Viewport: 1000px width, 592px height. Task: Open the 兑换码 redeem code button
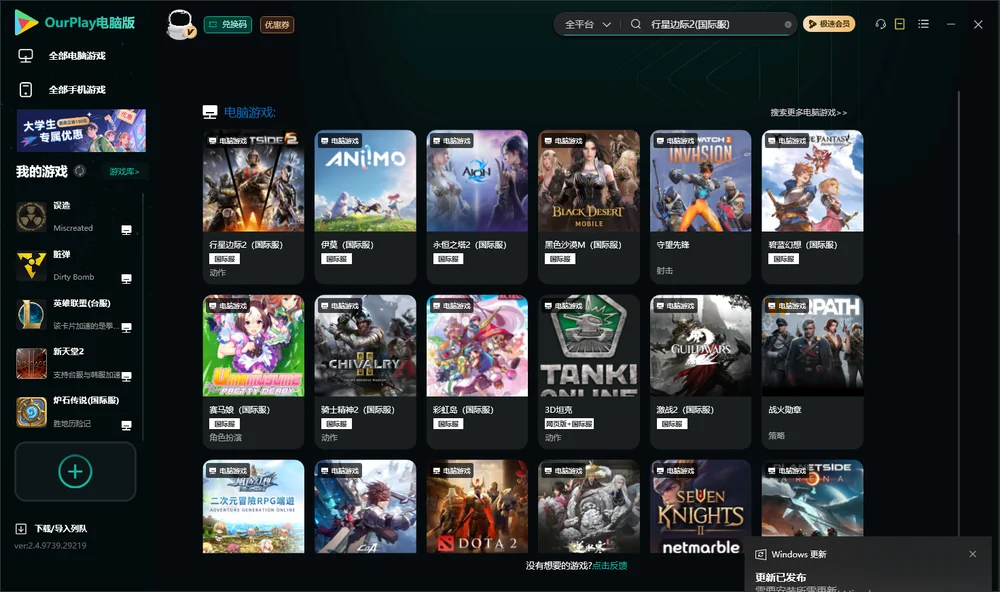[x=228, y=25]
